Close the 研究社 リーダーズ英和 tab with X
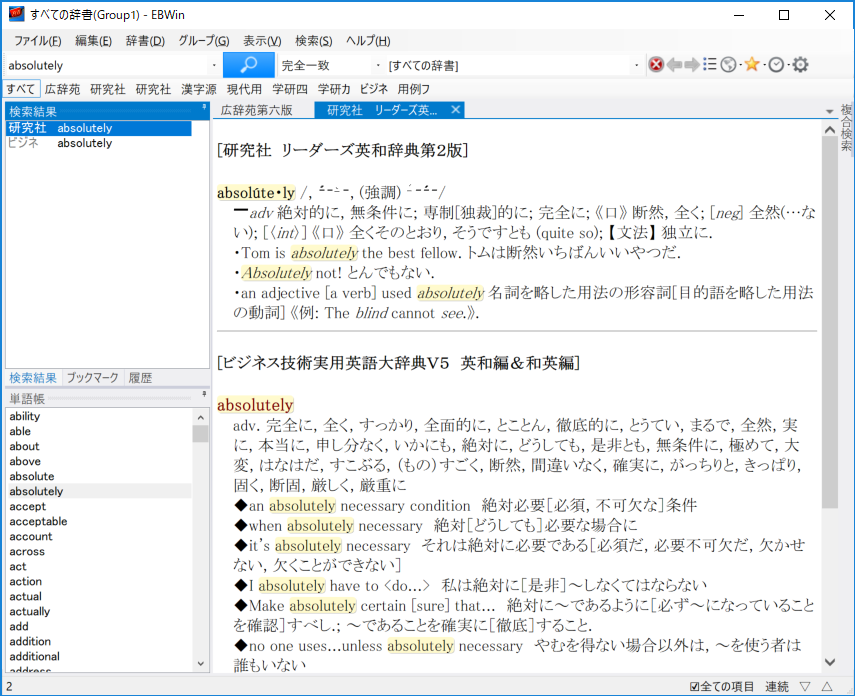The image size is (855, 696). pos(455,110)
